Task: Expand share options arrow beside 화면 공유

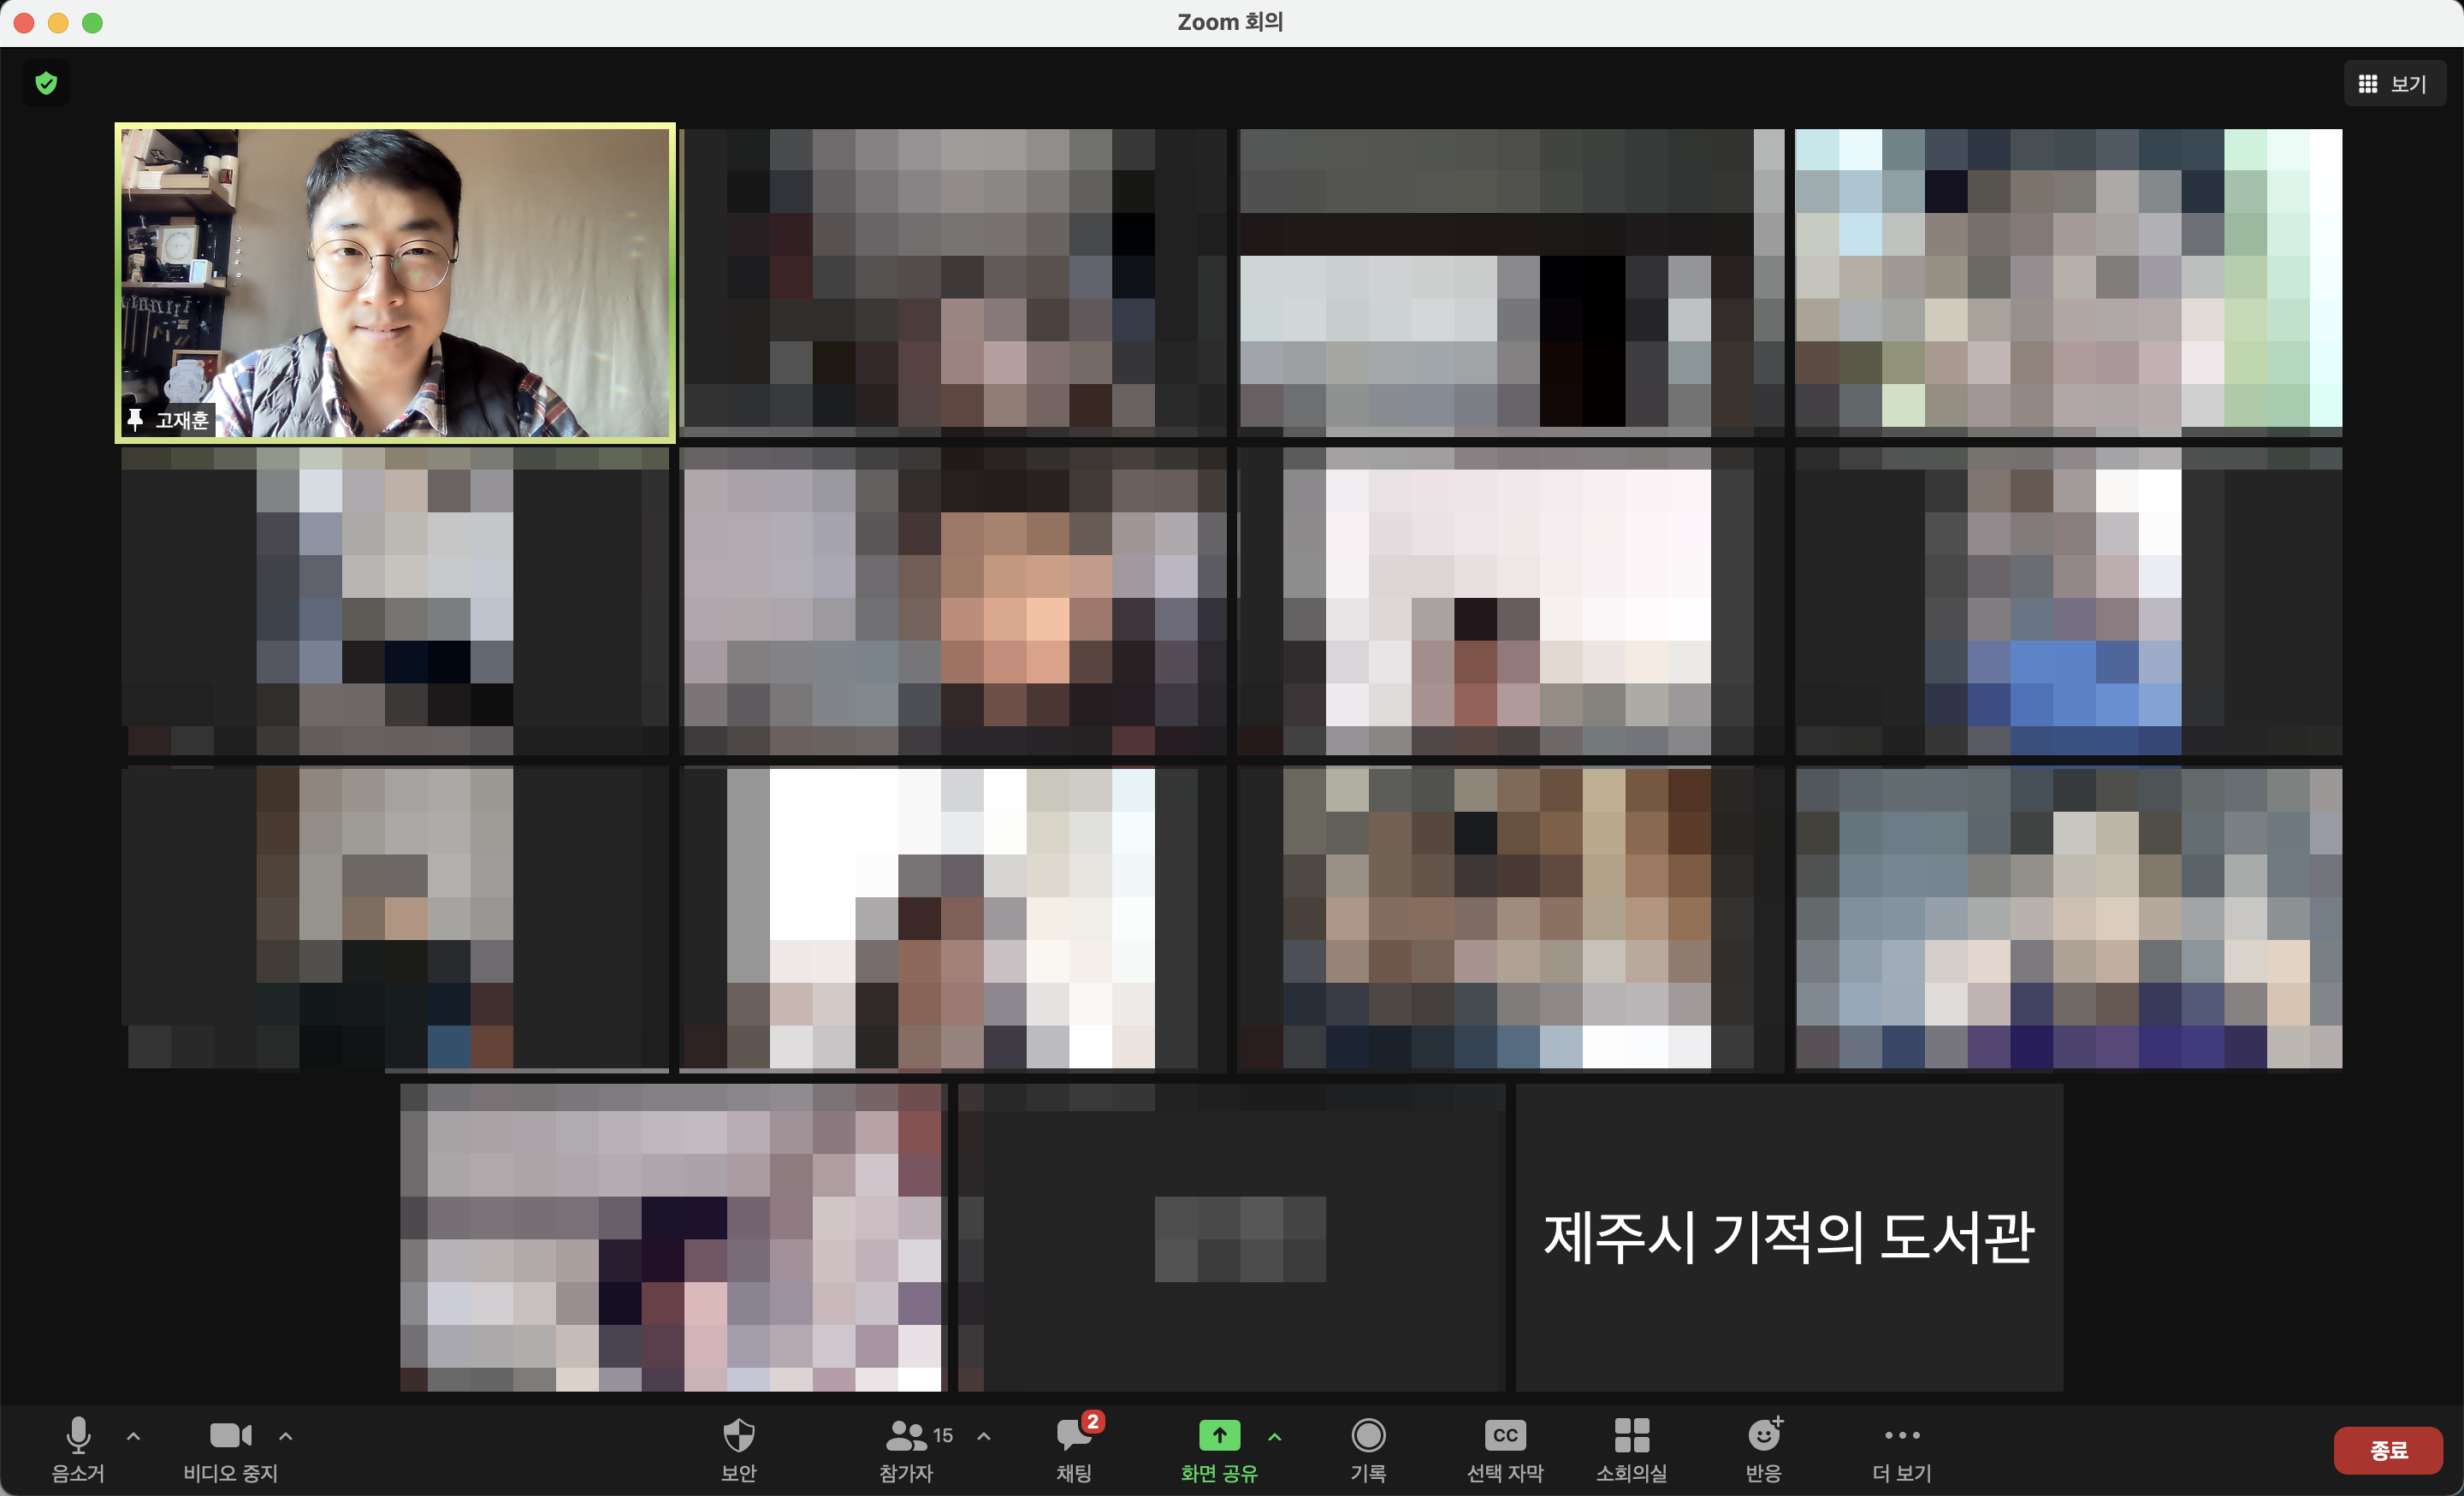Action: 1275,1436
